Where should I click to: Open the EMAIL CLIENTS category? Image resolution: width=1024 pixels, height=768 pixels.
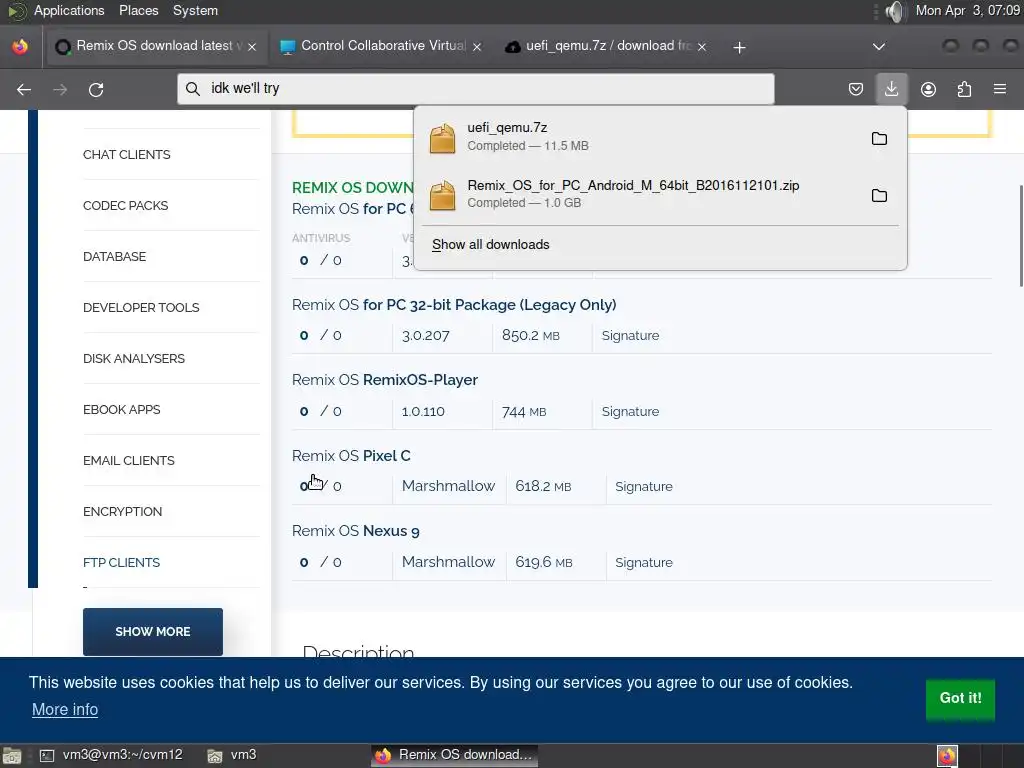tap(129, 460)
